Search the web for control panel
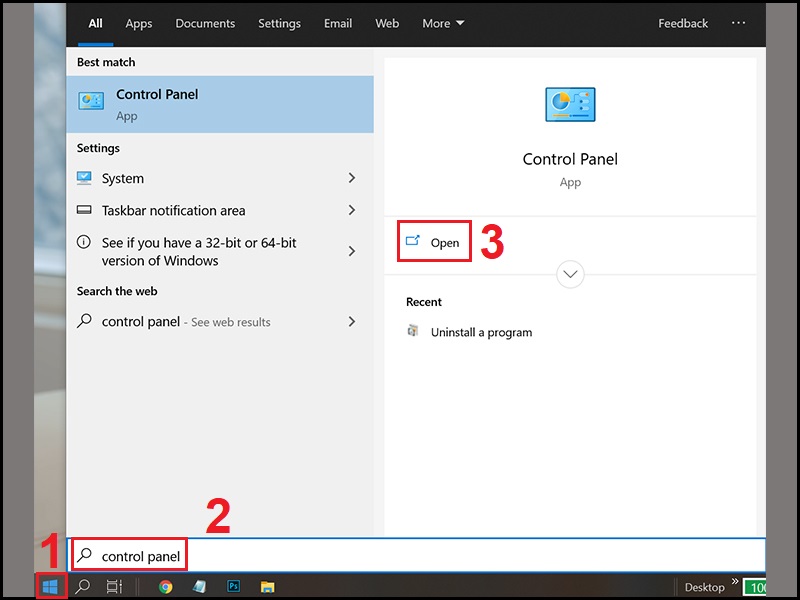 click(220, 321)
